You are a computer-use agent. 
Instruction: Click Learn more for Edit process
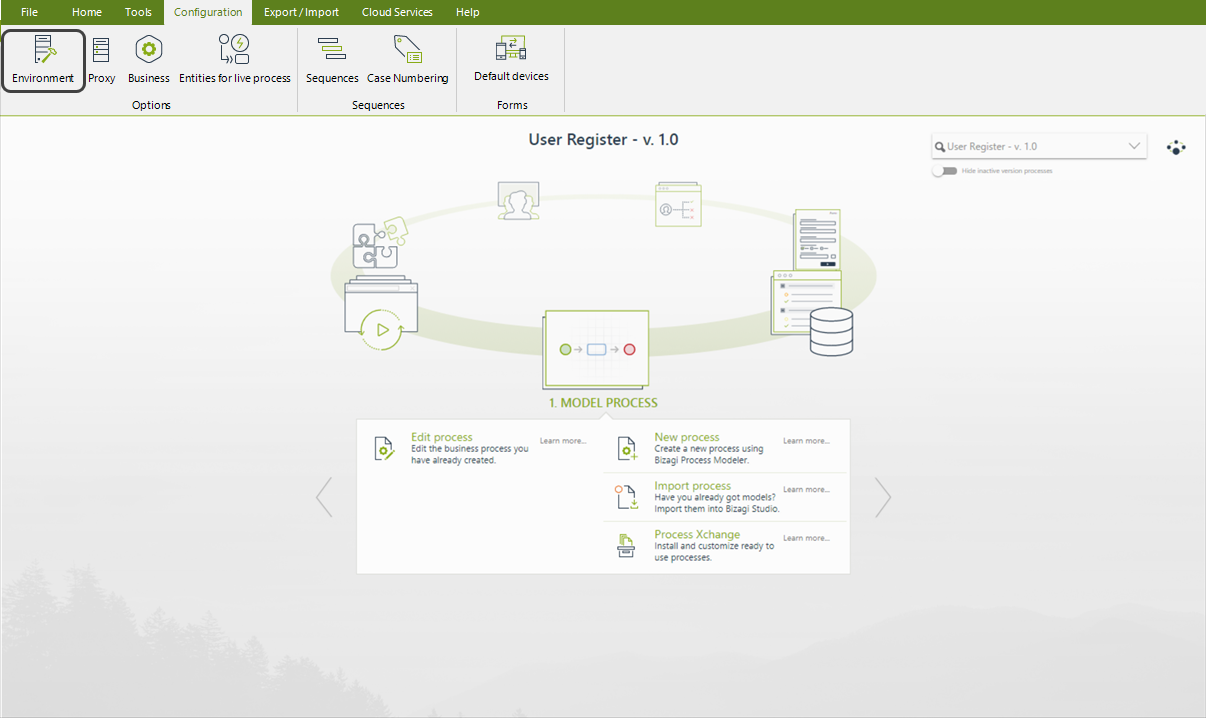563,441
